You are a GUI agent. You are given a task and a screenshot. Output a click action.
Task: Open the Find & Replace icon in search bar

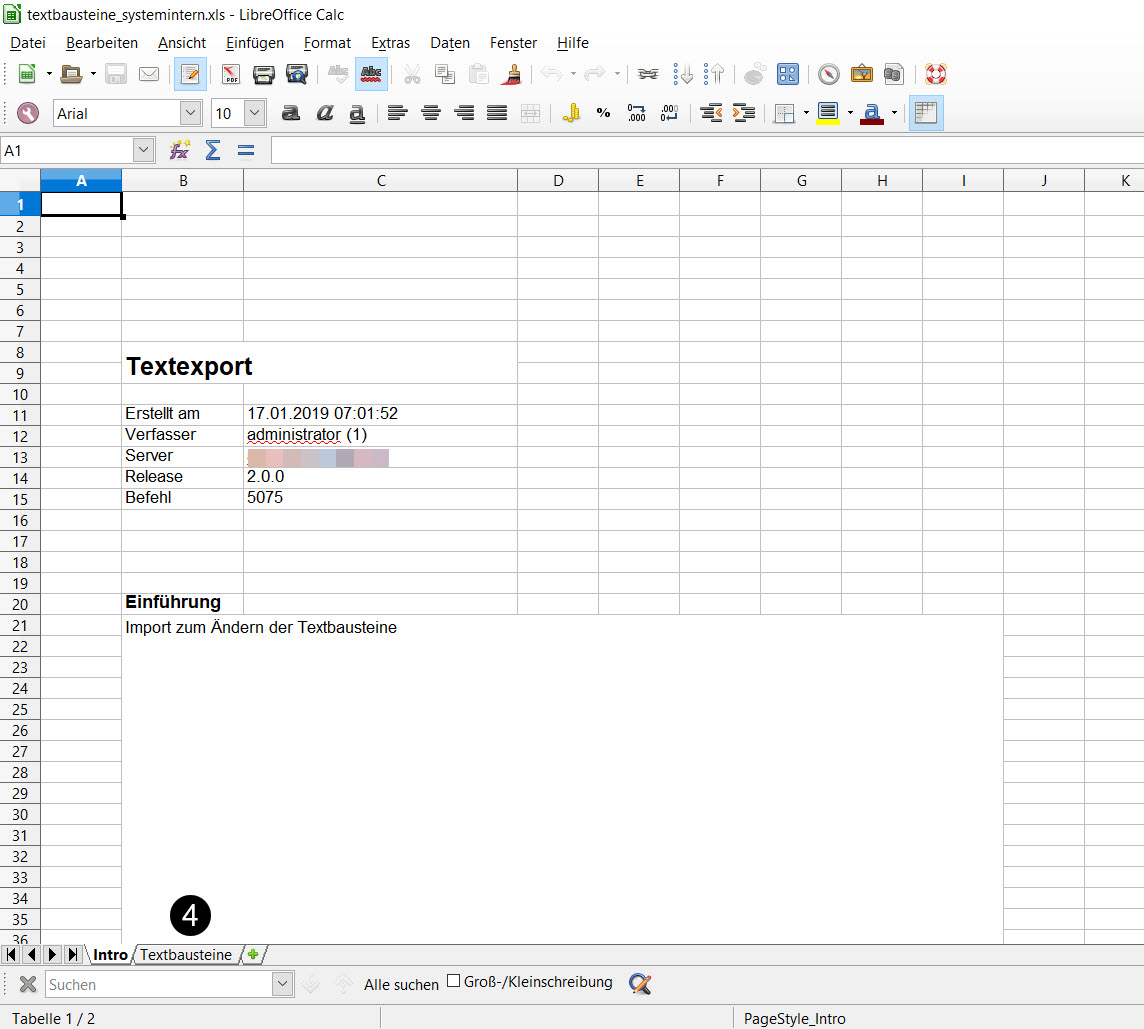coord(640,984)
